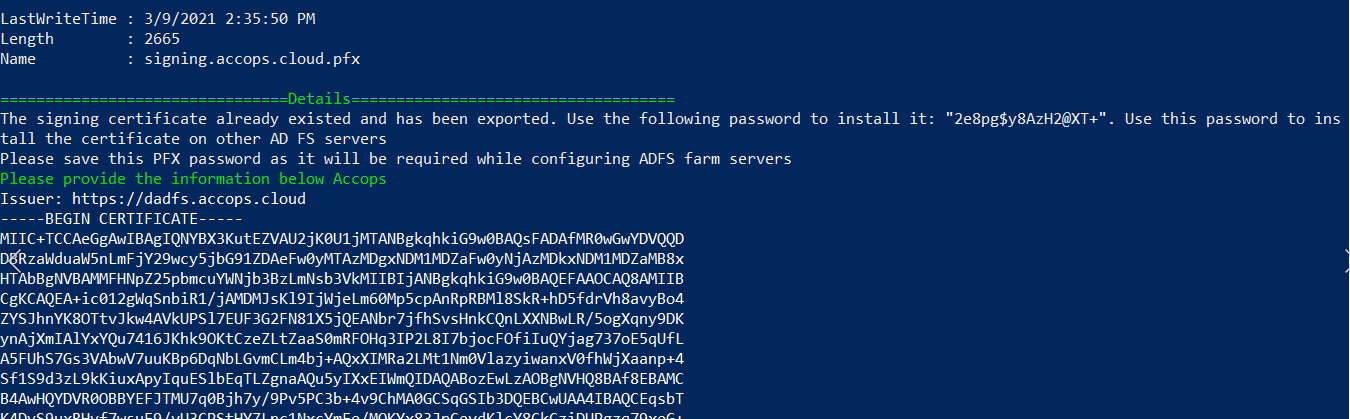Click the 'Please save this PFX password' line
This screenshot has height=419, width=1350.
pyautogui.click(x=395, y=159)
